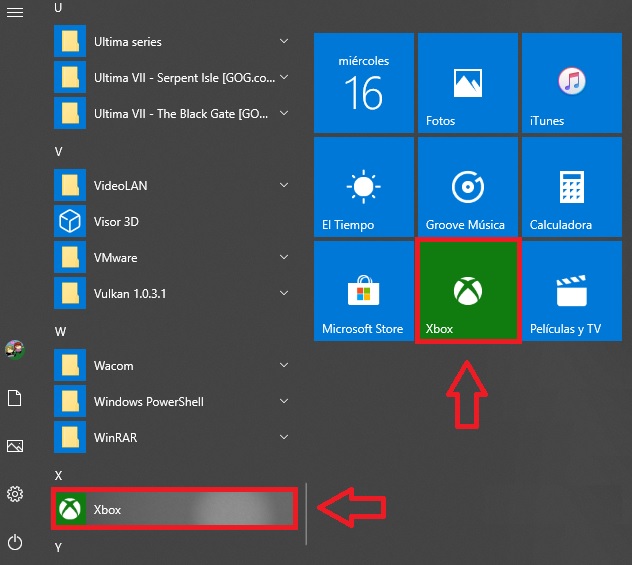
Task: Expand Ultima VII - Serpent Isle chevron
Action: (x=284, y=77)
